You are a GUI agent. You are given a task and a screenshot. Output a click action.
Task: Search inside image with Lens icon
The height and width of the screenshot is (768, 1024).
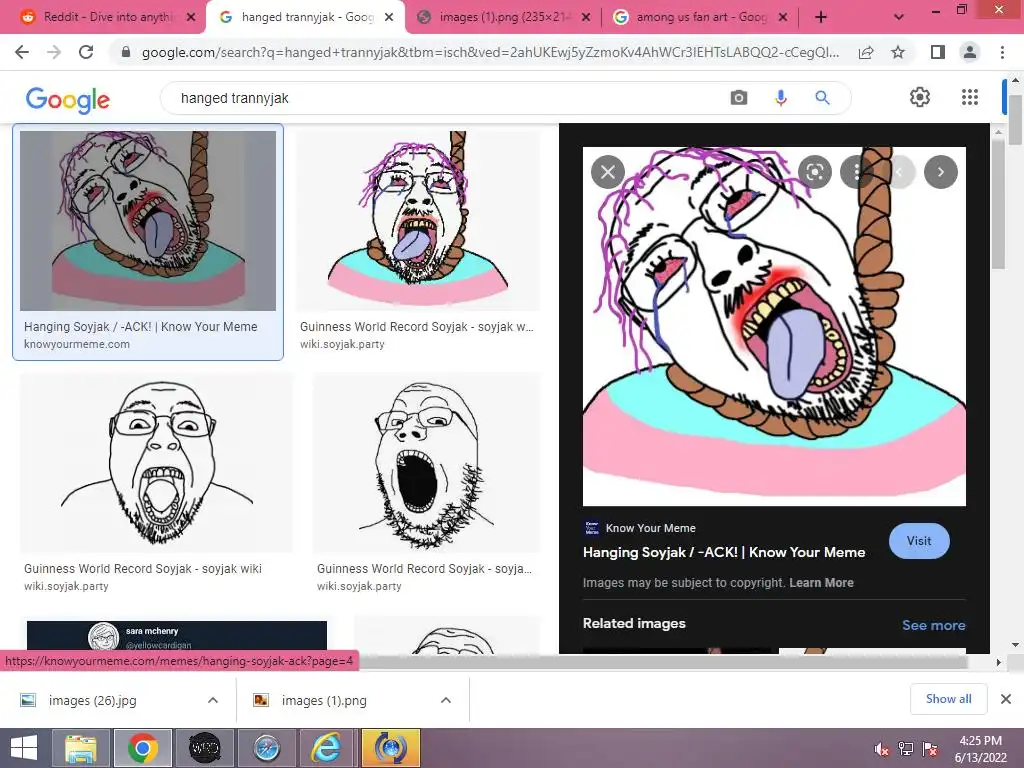[x=814, y=172]
